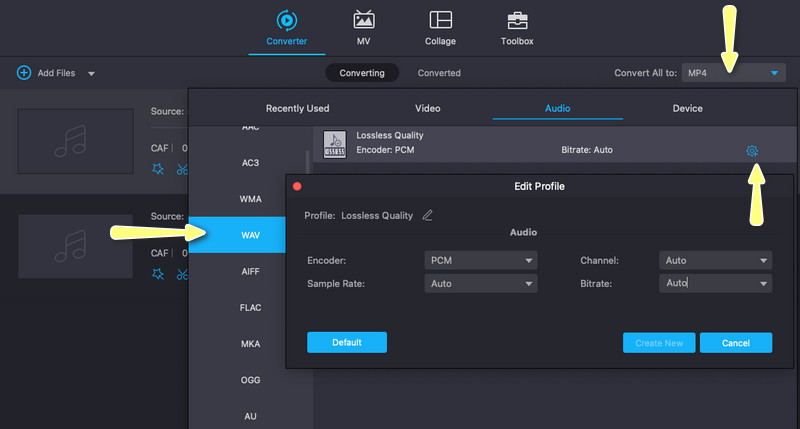Select the Device tab

pos(687,108)
